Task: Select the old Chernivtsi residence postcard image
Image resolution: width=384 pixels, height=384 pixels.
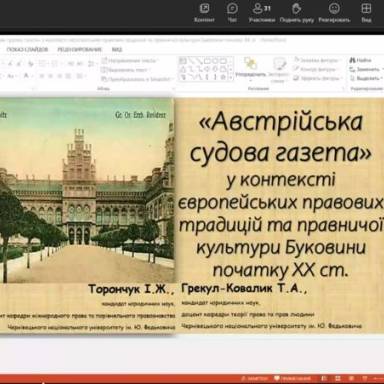Action: click(x=87, y=190)
